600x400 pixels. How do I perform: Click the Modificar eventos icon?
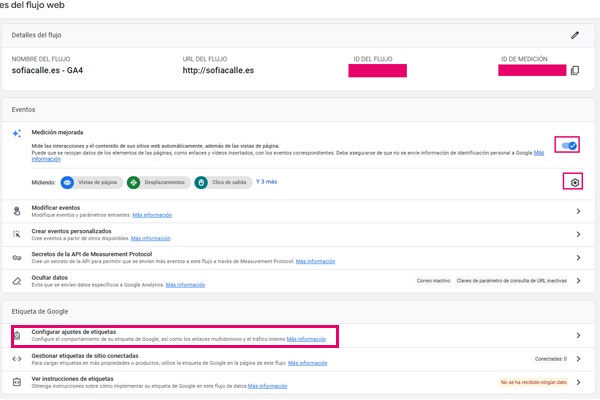click(17, 210)
